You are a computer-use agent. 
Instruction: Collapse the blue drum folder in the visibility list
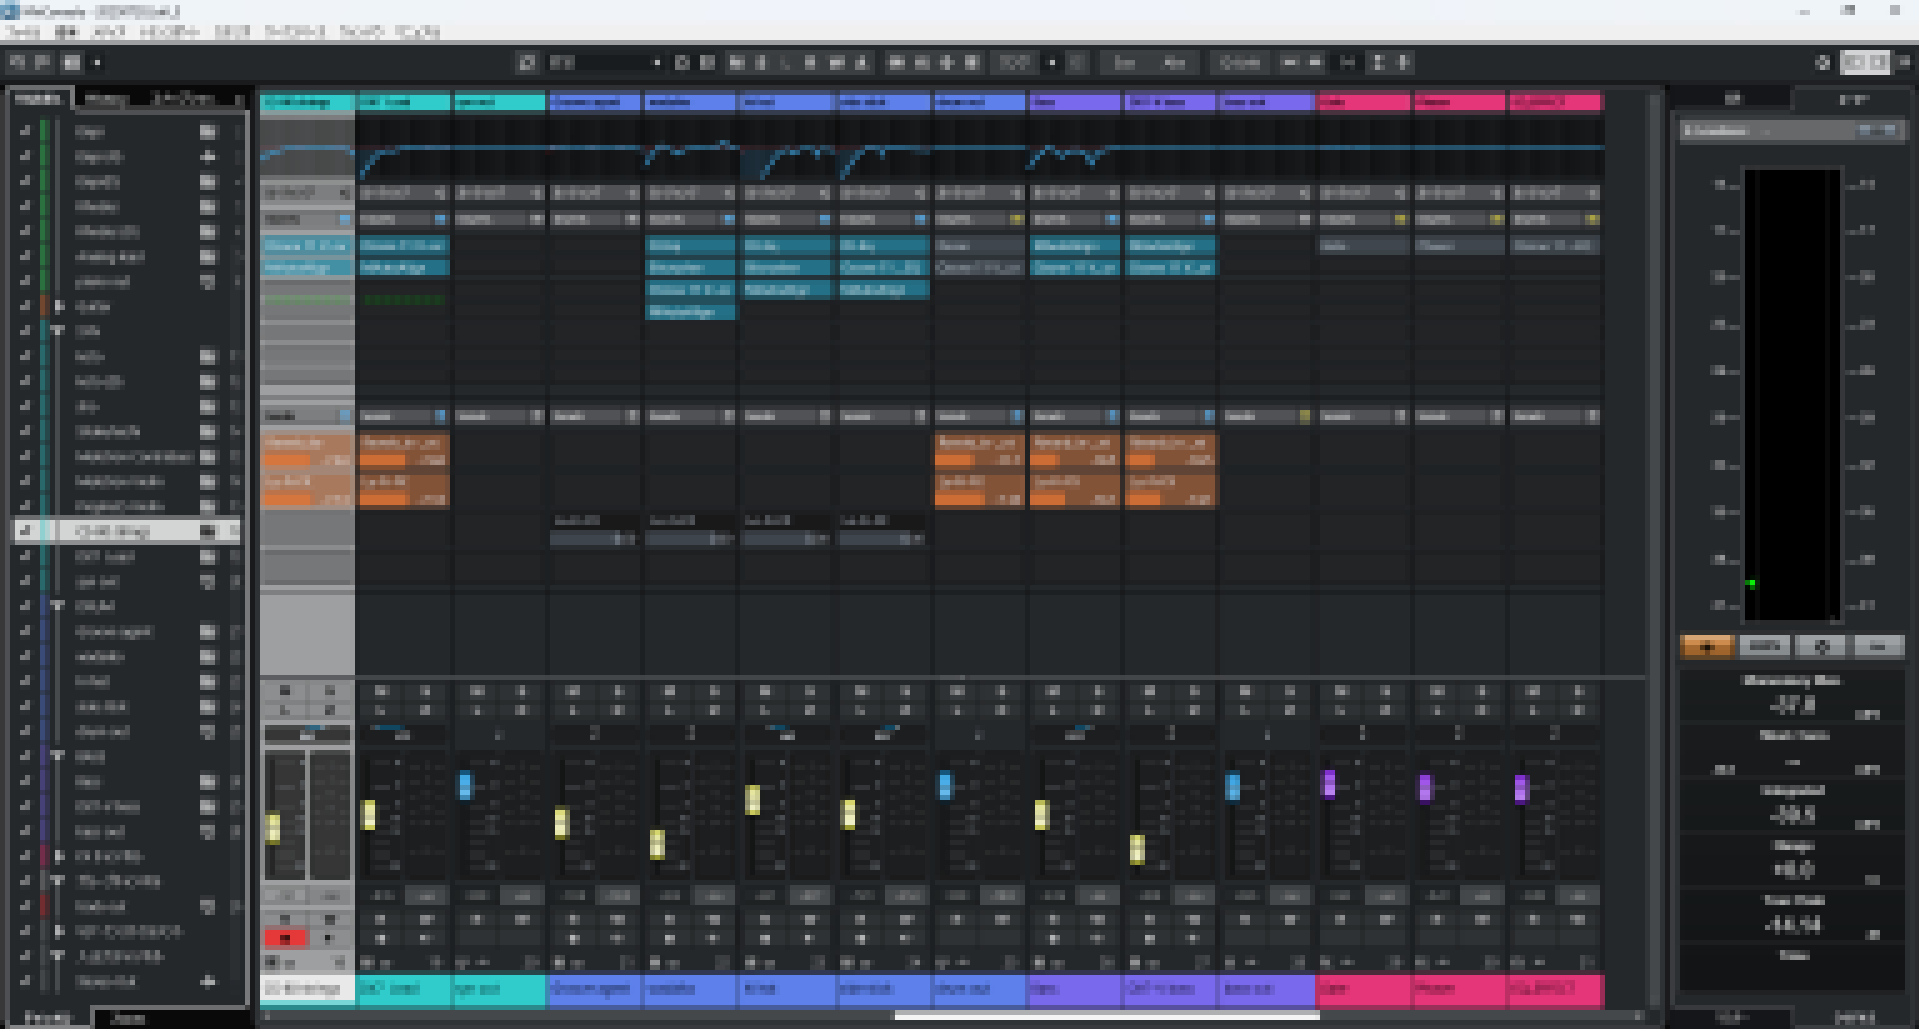[x=58, y=606]
